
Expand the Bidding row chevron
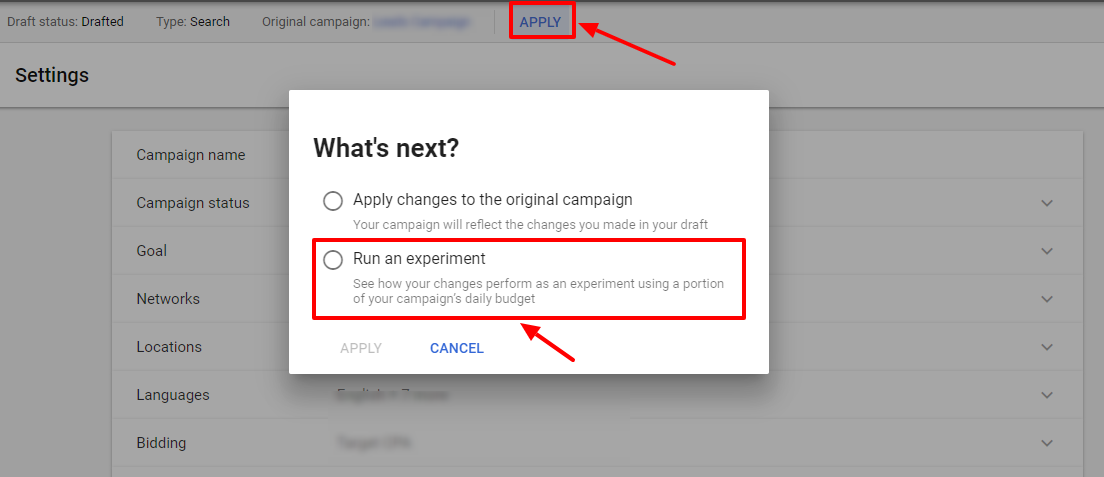1047,442
